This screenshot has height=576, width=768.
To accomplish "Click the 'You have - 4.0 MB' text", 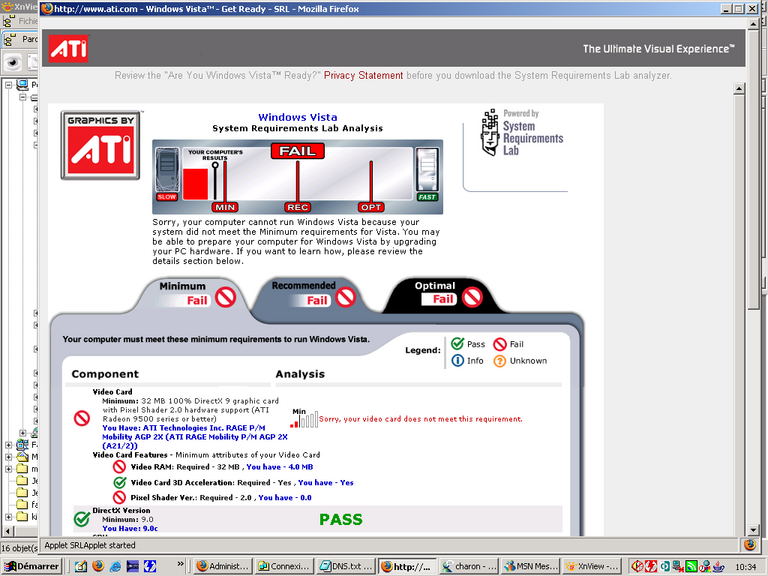I will click(x=280, y=467).
